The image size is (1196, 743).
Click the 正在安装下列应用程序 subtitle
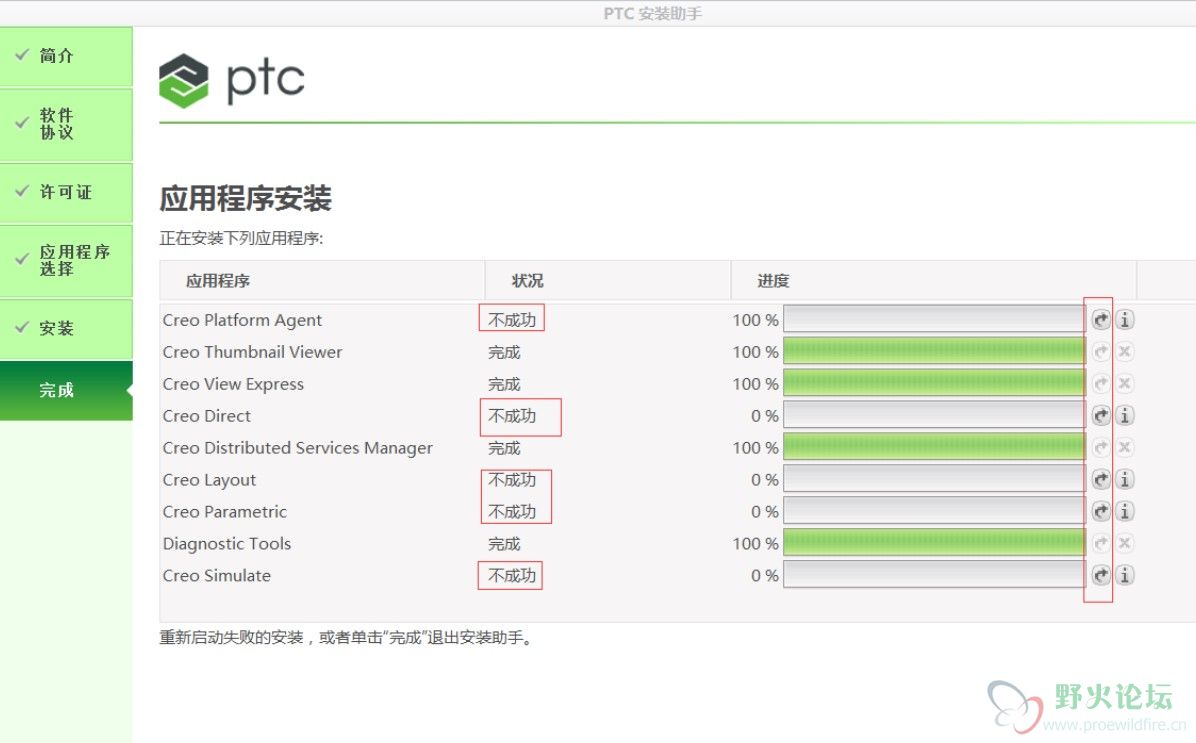click(x=241, y=239)
